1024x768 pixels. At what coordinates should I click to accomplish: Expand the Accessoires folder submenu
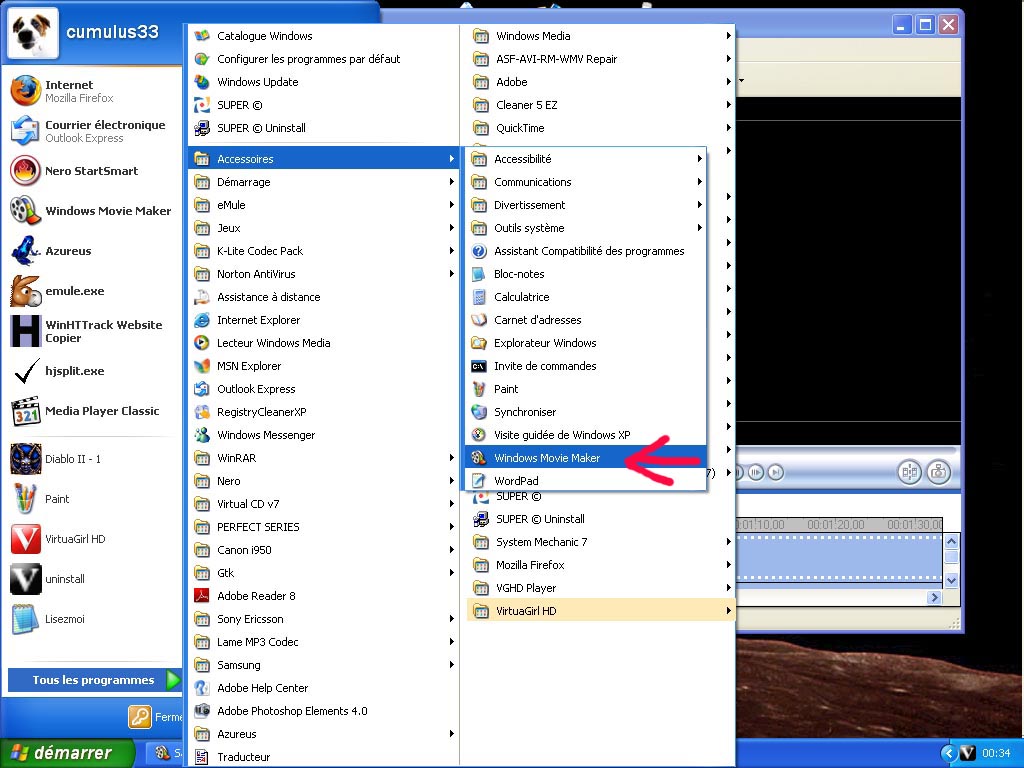[323, 159]
